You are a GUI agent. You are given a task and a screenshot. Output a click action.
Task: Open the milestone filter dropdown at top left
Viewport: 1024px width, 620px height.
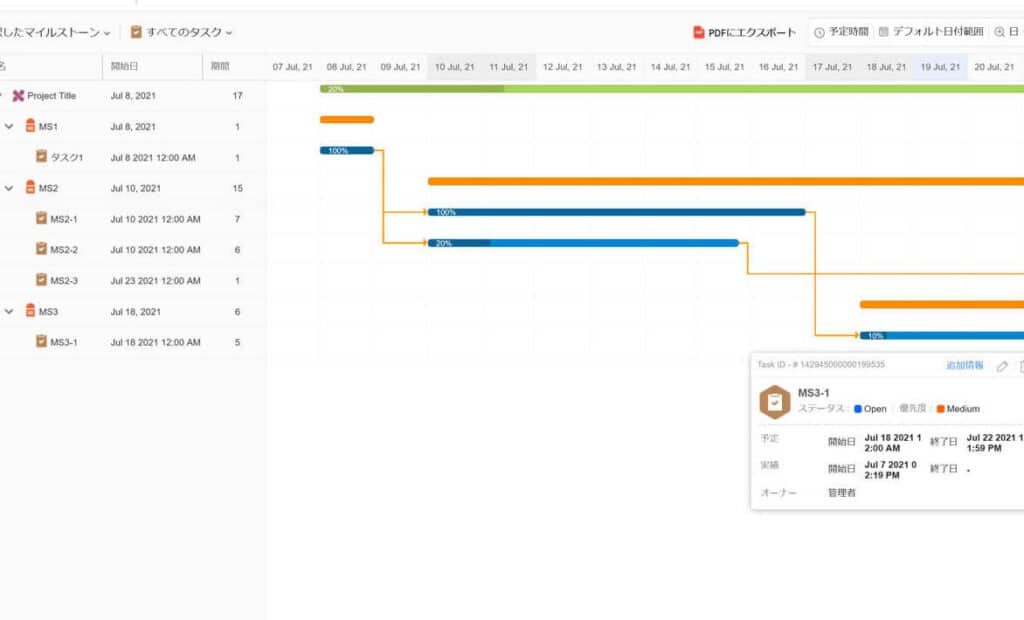click(55, 33)
